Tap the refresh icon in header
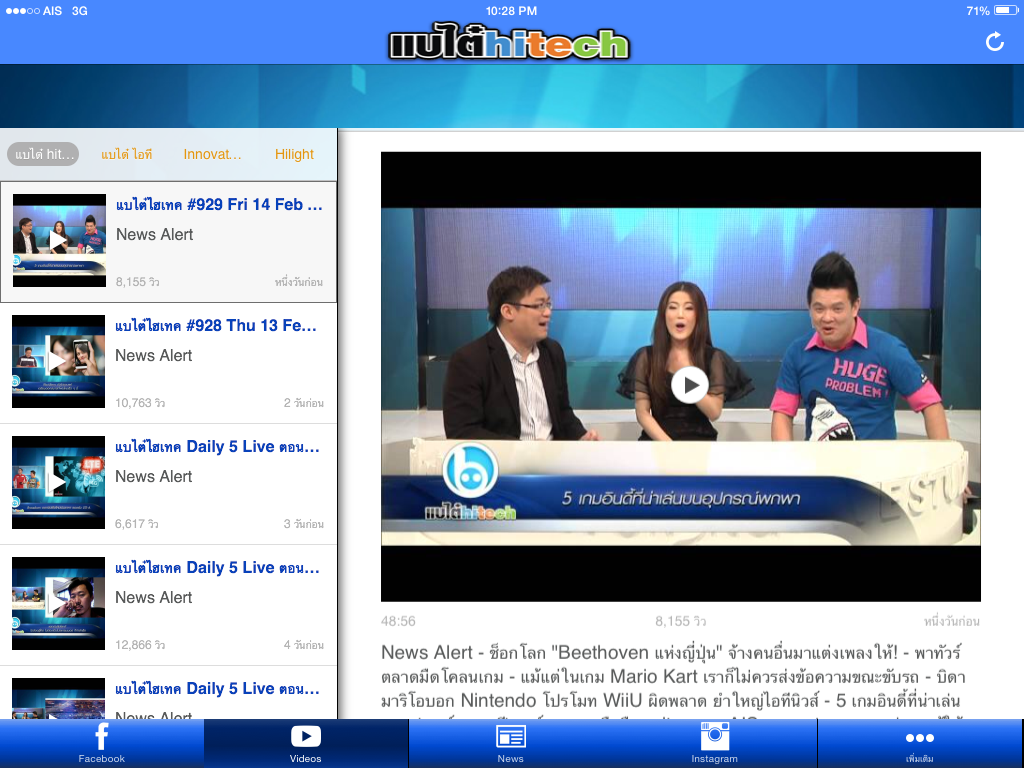The width and height of the screenshot is (1024, 768). (994, 41)
